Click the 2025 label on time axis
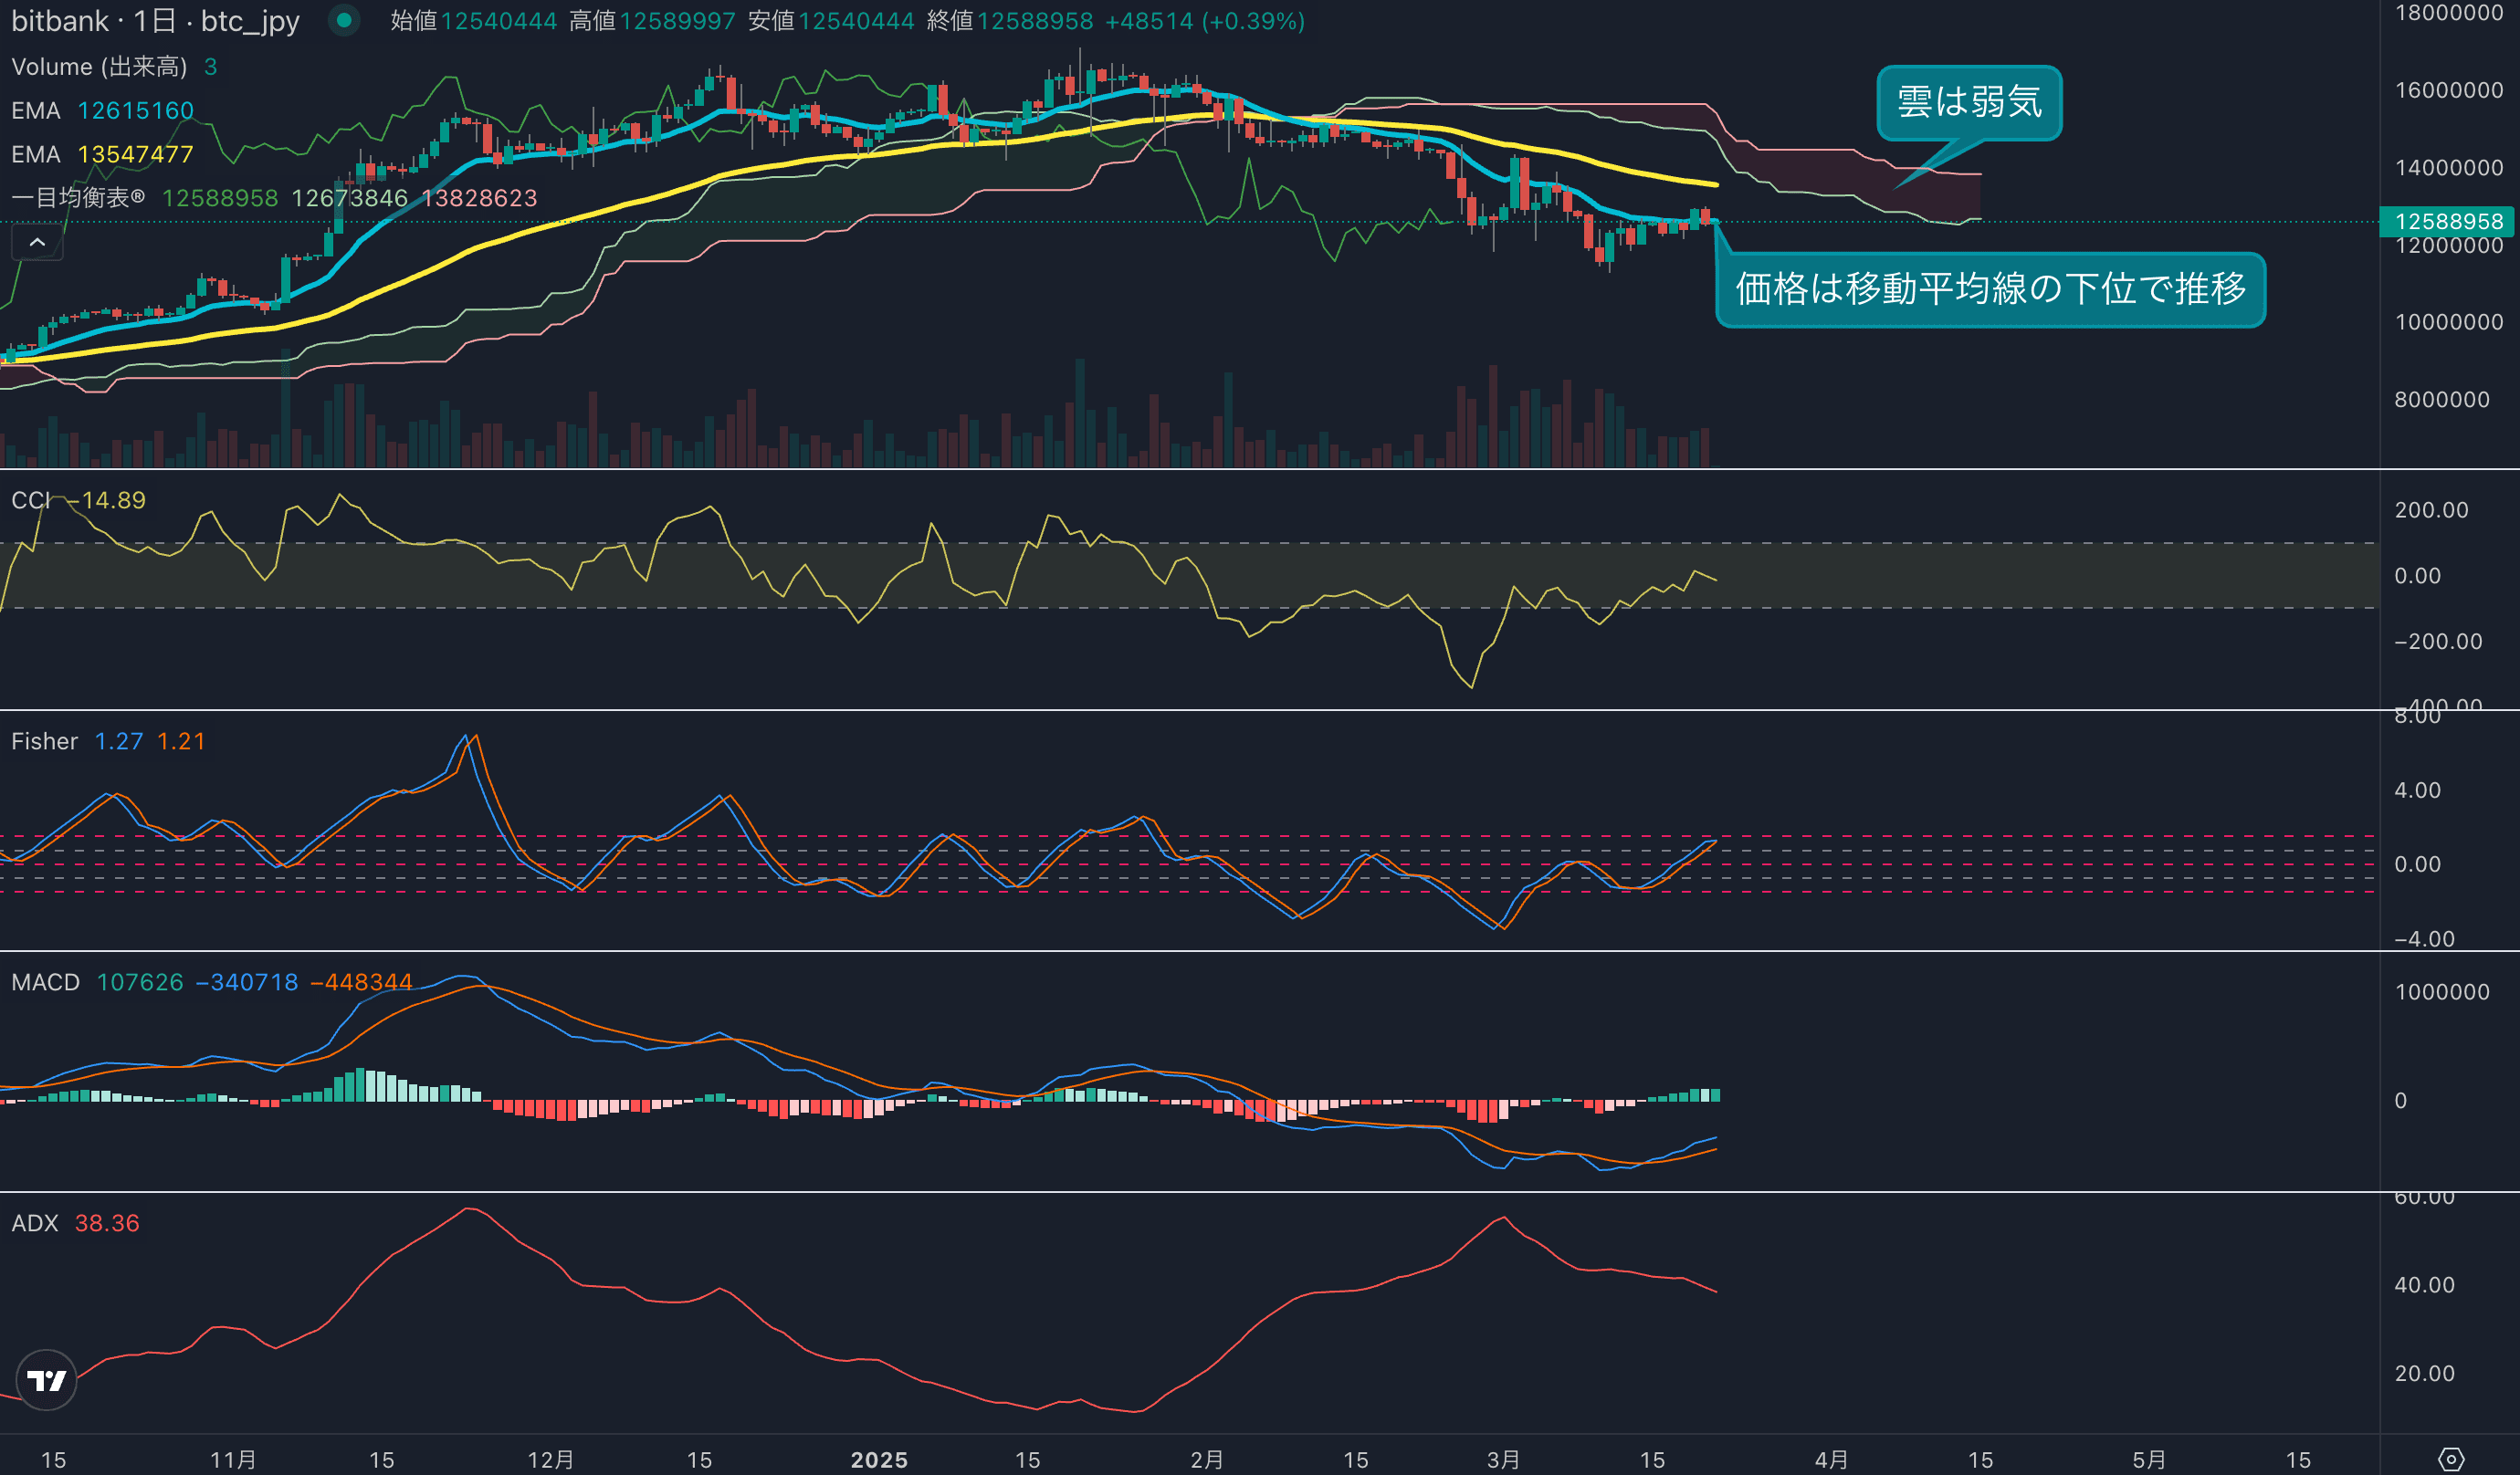 pyautogui.click(x=879, y=1459)
